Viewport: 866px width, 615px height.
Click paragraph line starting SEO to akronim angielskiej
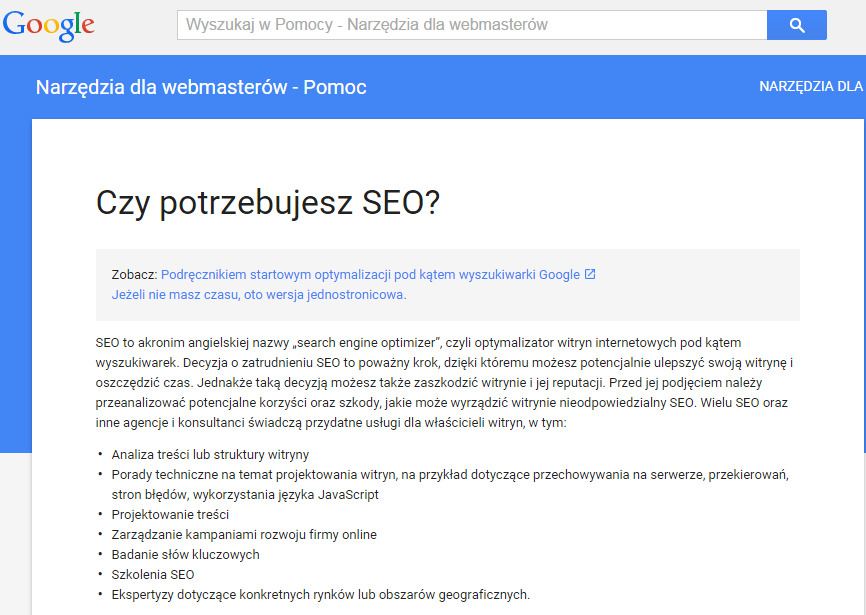coord(418,342)
